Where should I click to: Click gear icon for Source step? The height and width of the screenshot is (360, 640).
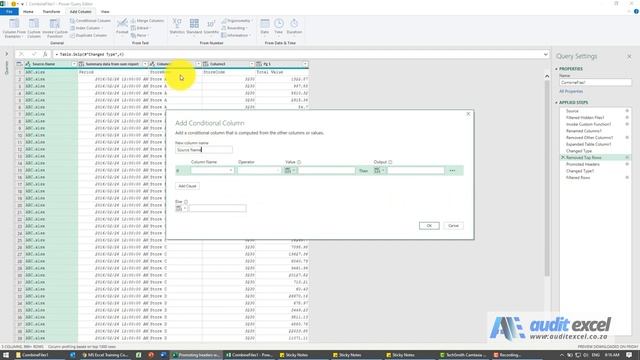point(627,111)
